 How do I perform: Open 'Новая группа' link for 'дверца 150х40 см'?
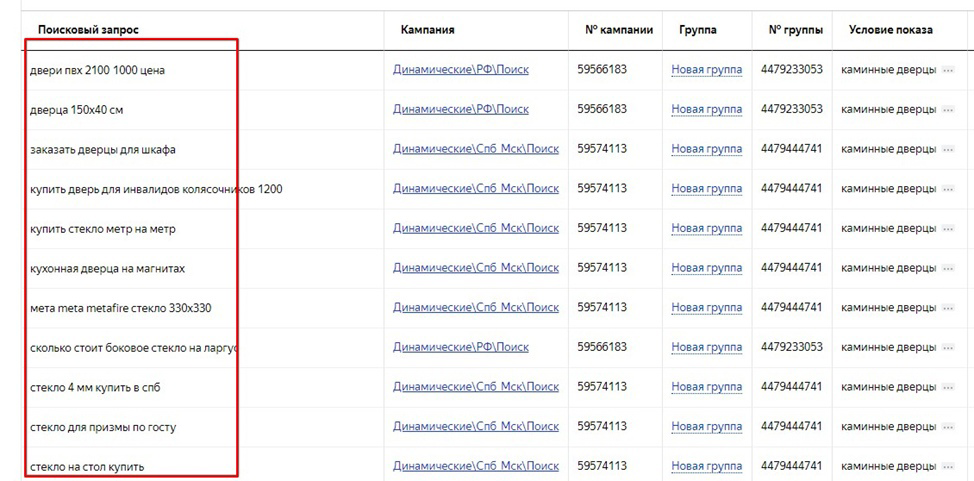point(707,109)
